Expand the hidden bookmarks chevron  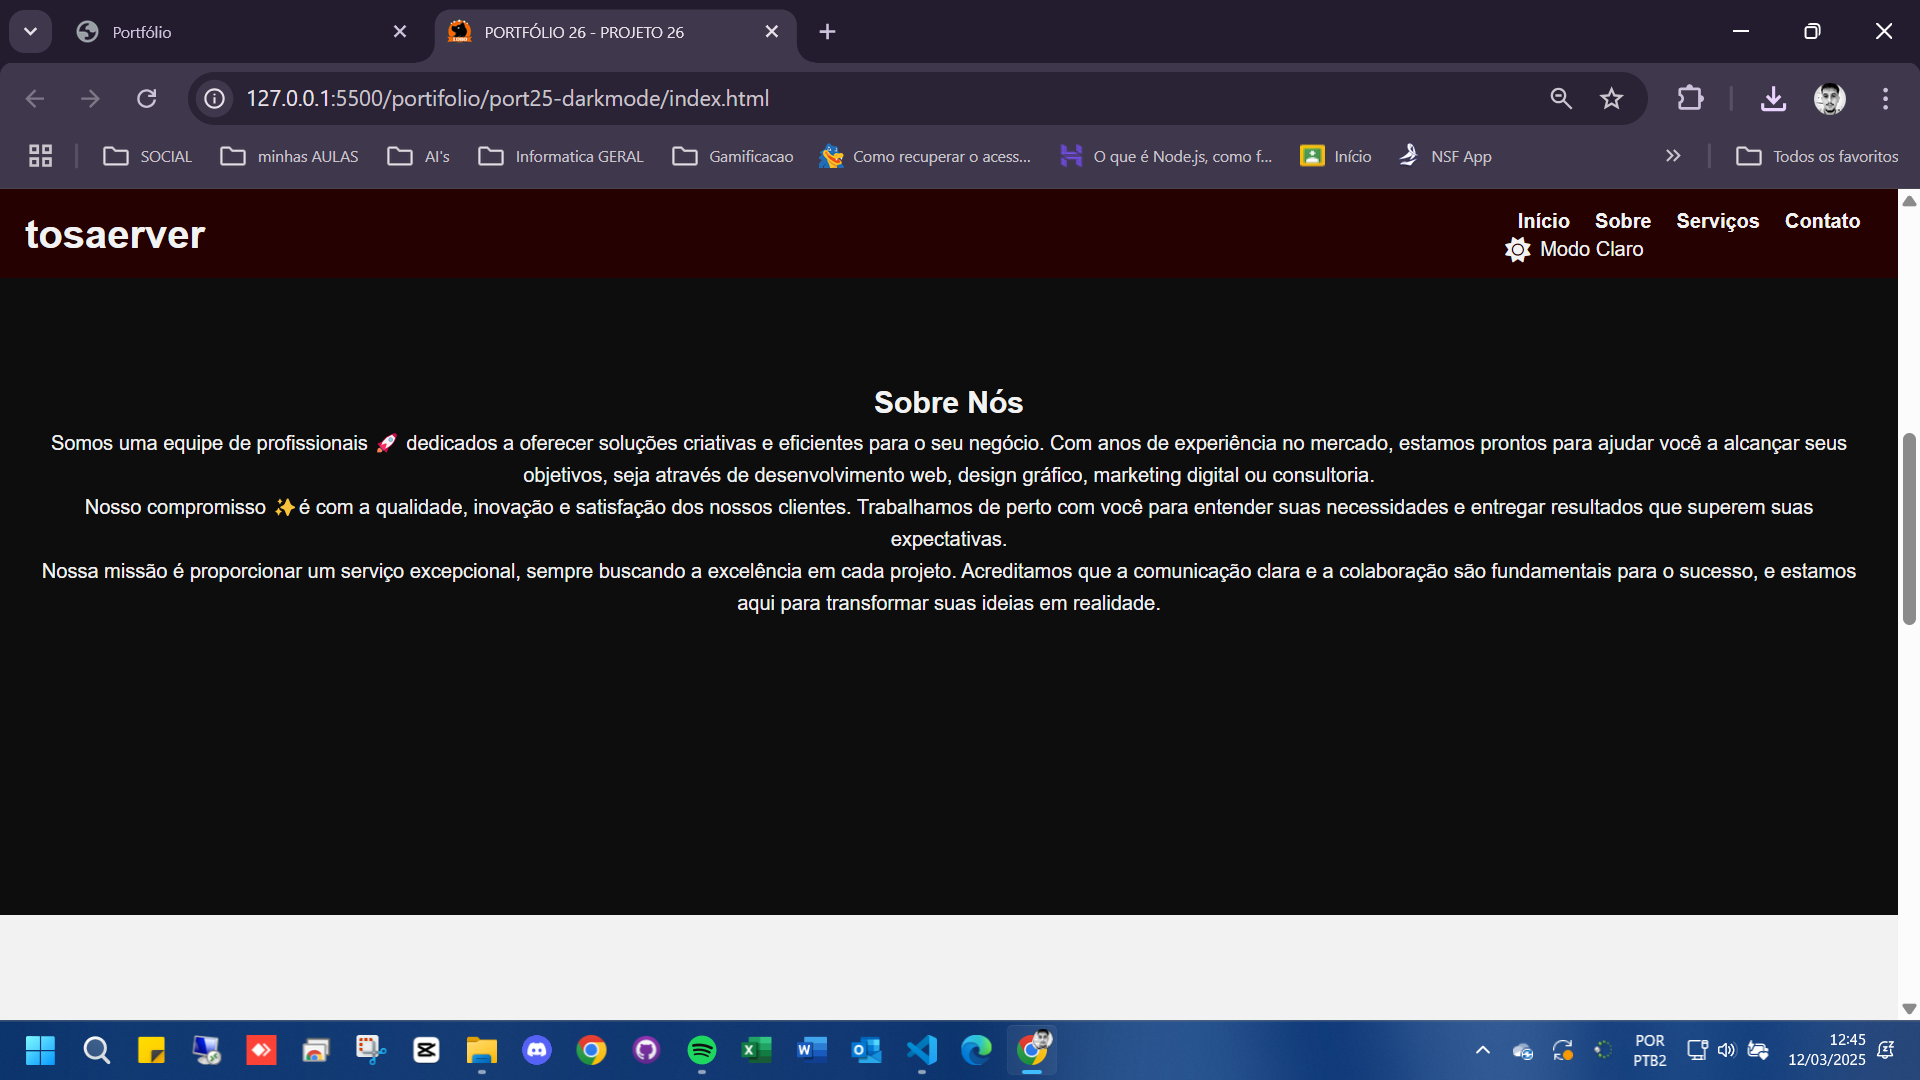pyautogui.click(x=1673, y=156)
